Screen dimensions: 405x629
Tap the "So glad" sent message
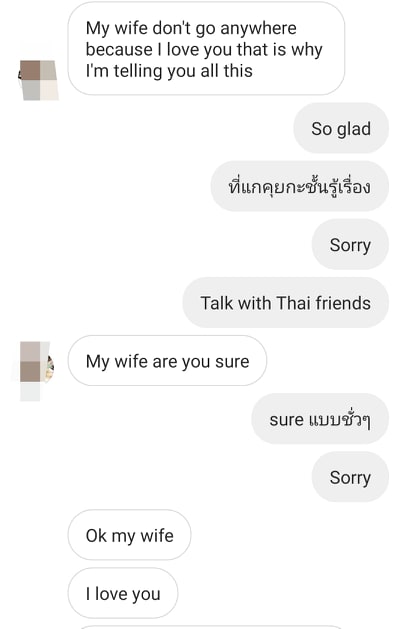(x=341, y=128)
